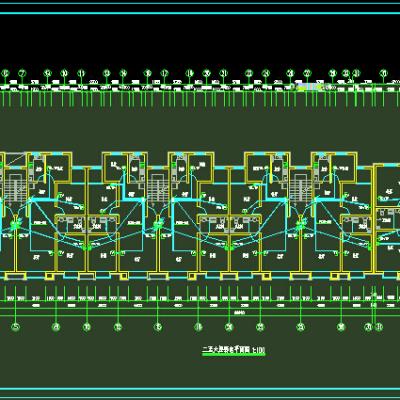Viewport: 400px width, 400px height.
Task: Click the last axis bubble in the top grid row
Action: 384,73
